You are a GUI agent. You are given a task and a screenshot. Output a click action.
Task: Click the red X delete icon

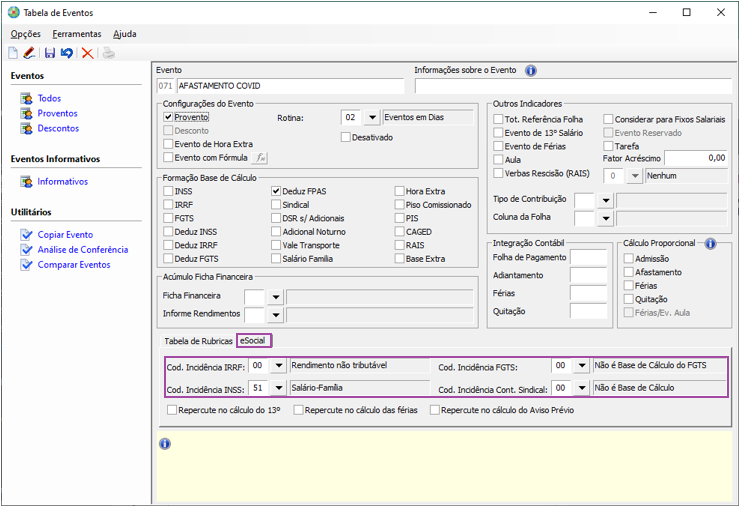(87, 53)
